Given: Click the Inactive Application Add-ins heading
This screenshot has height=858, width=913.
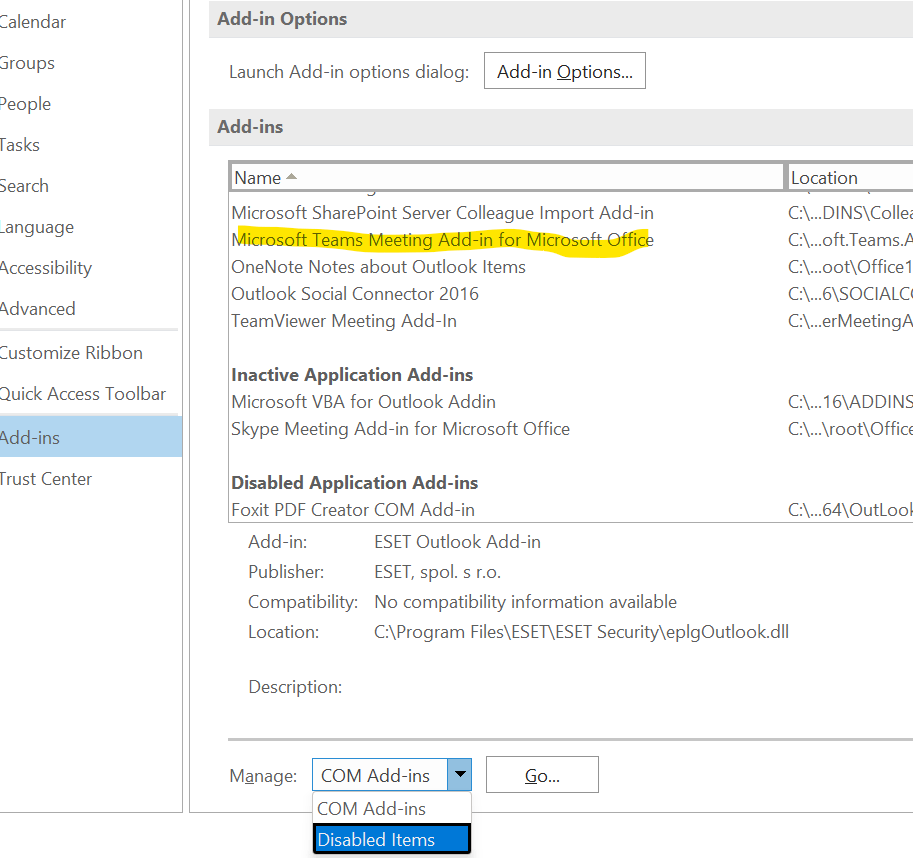Looking at the screenshot, I should [x=352, y=375].
